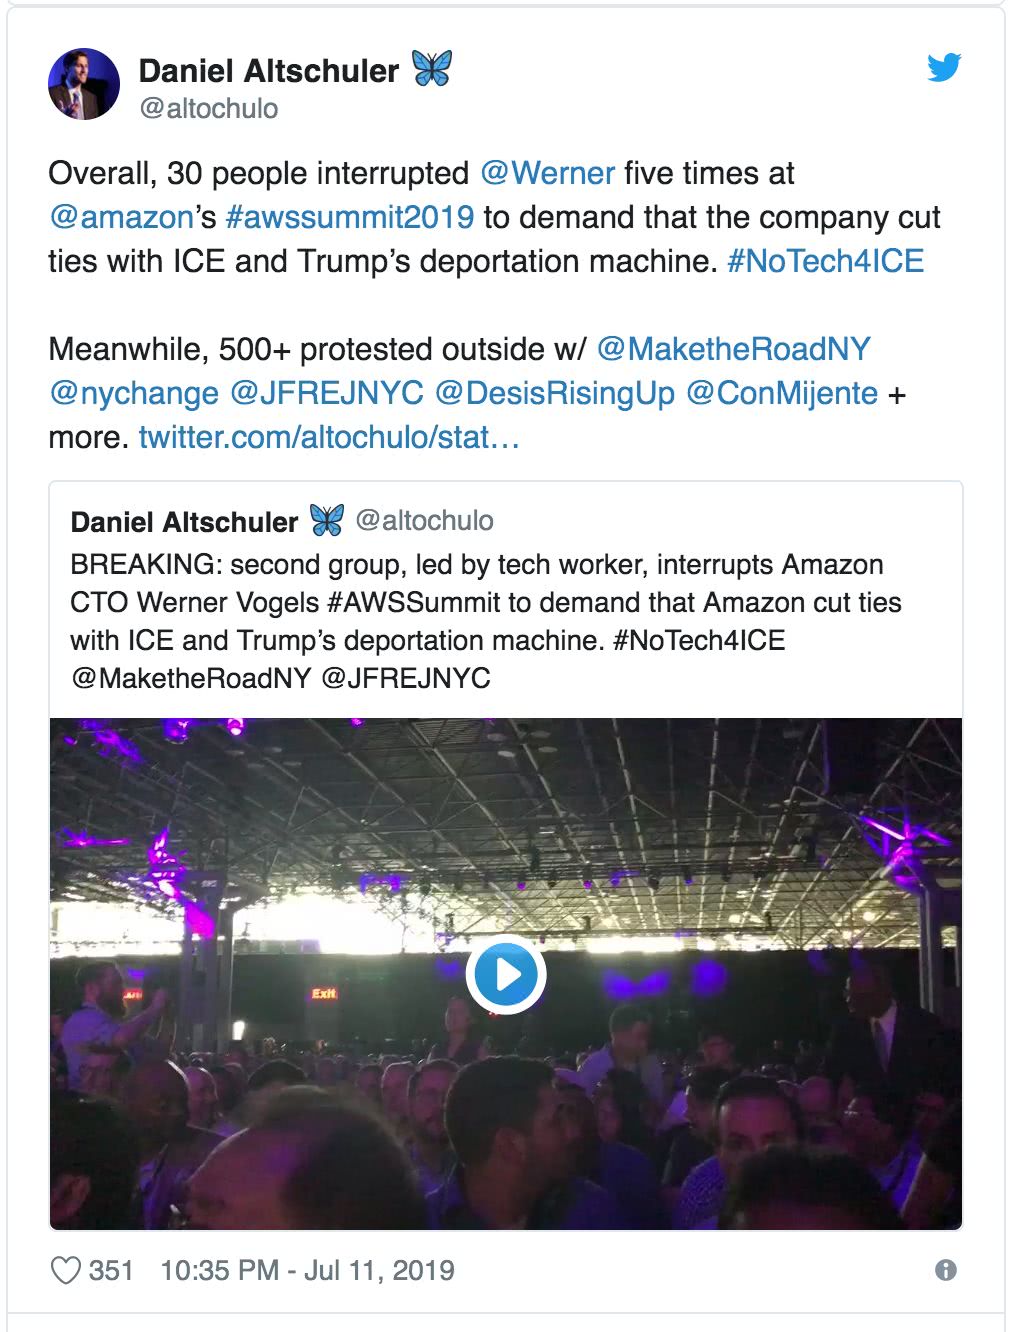The width and height of the screenshot is (1012, 1332).
Task: Click the #awssummit2019 hashtag
Action: (350, 217)
